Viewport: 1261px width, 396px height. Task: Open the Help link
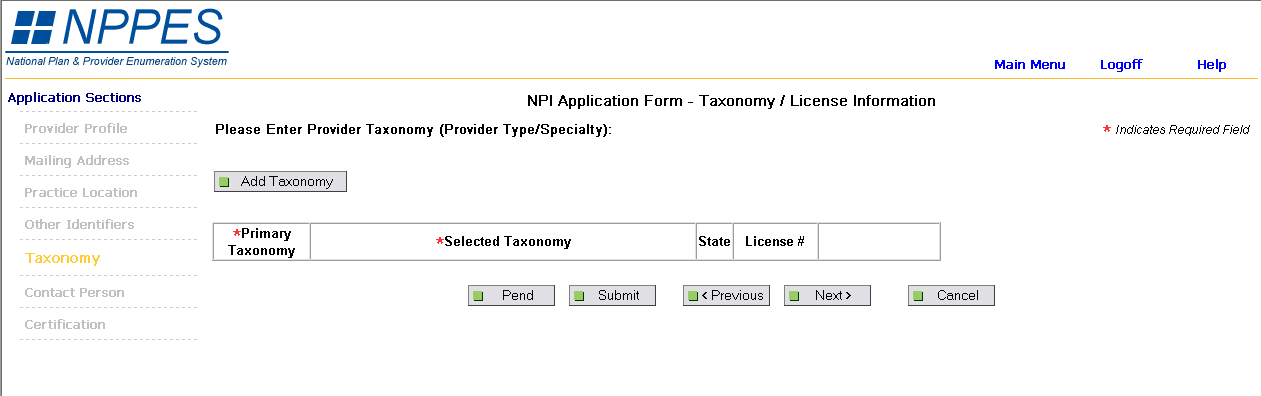1211,65
